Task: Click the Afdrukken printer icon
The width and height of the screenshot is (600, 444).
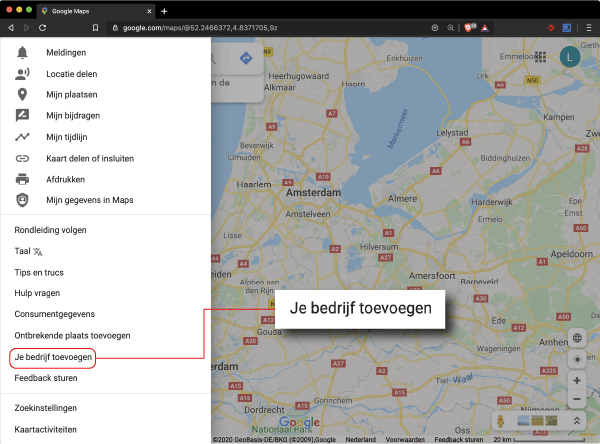Action: [x=22, y=179]
